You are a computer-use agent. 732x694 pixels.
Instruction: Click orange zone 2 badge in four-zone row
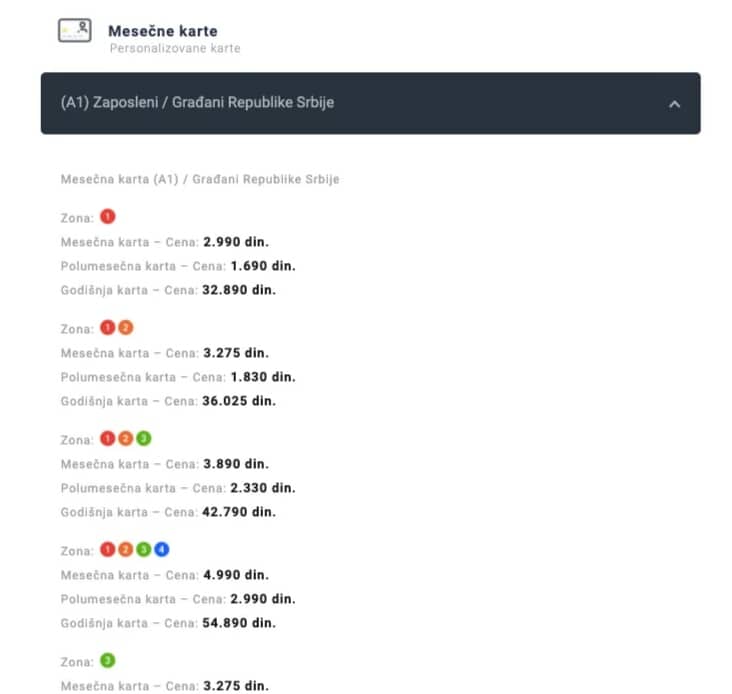[126, 550]
